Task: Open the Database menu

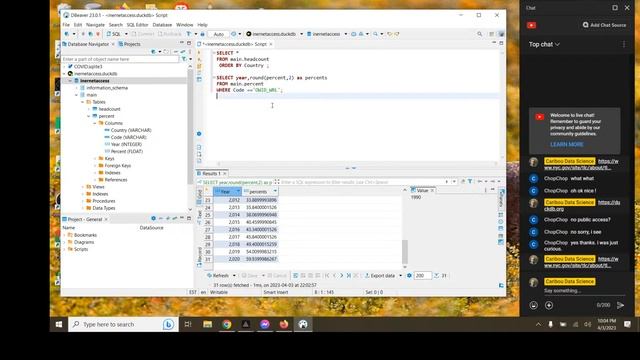Action: [162, 25]
